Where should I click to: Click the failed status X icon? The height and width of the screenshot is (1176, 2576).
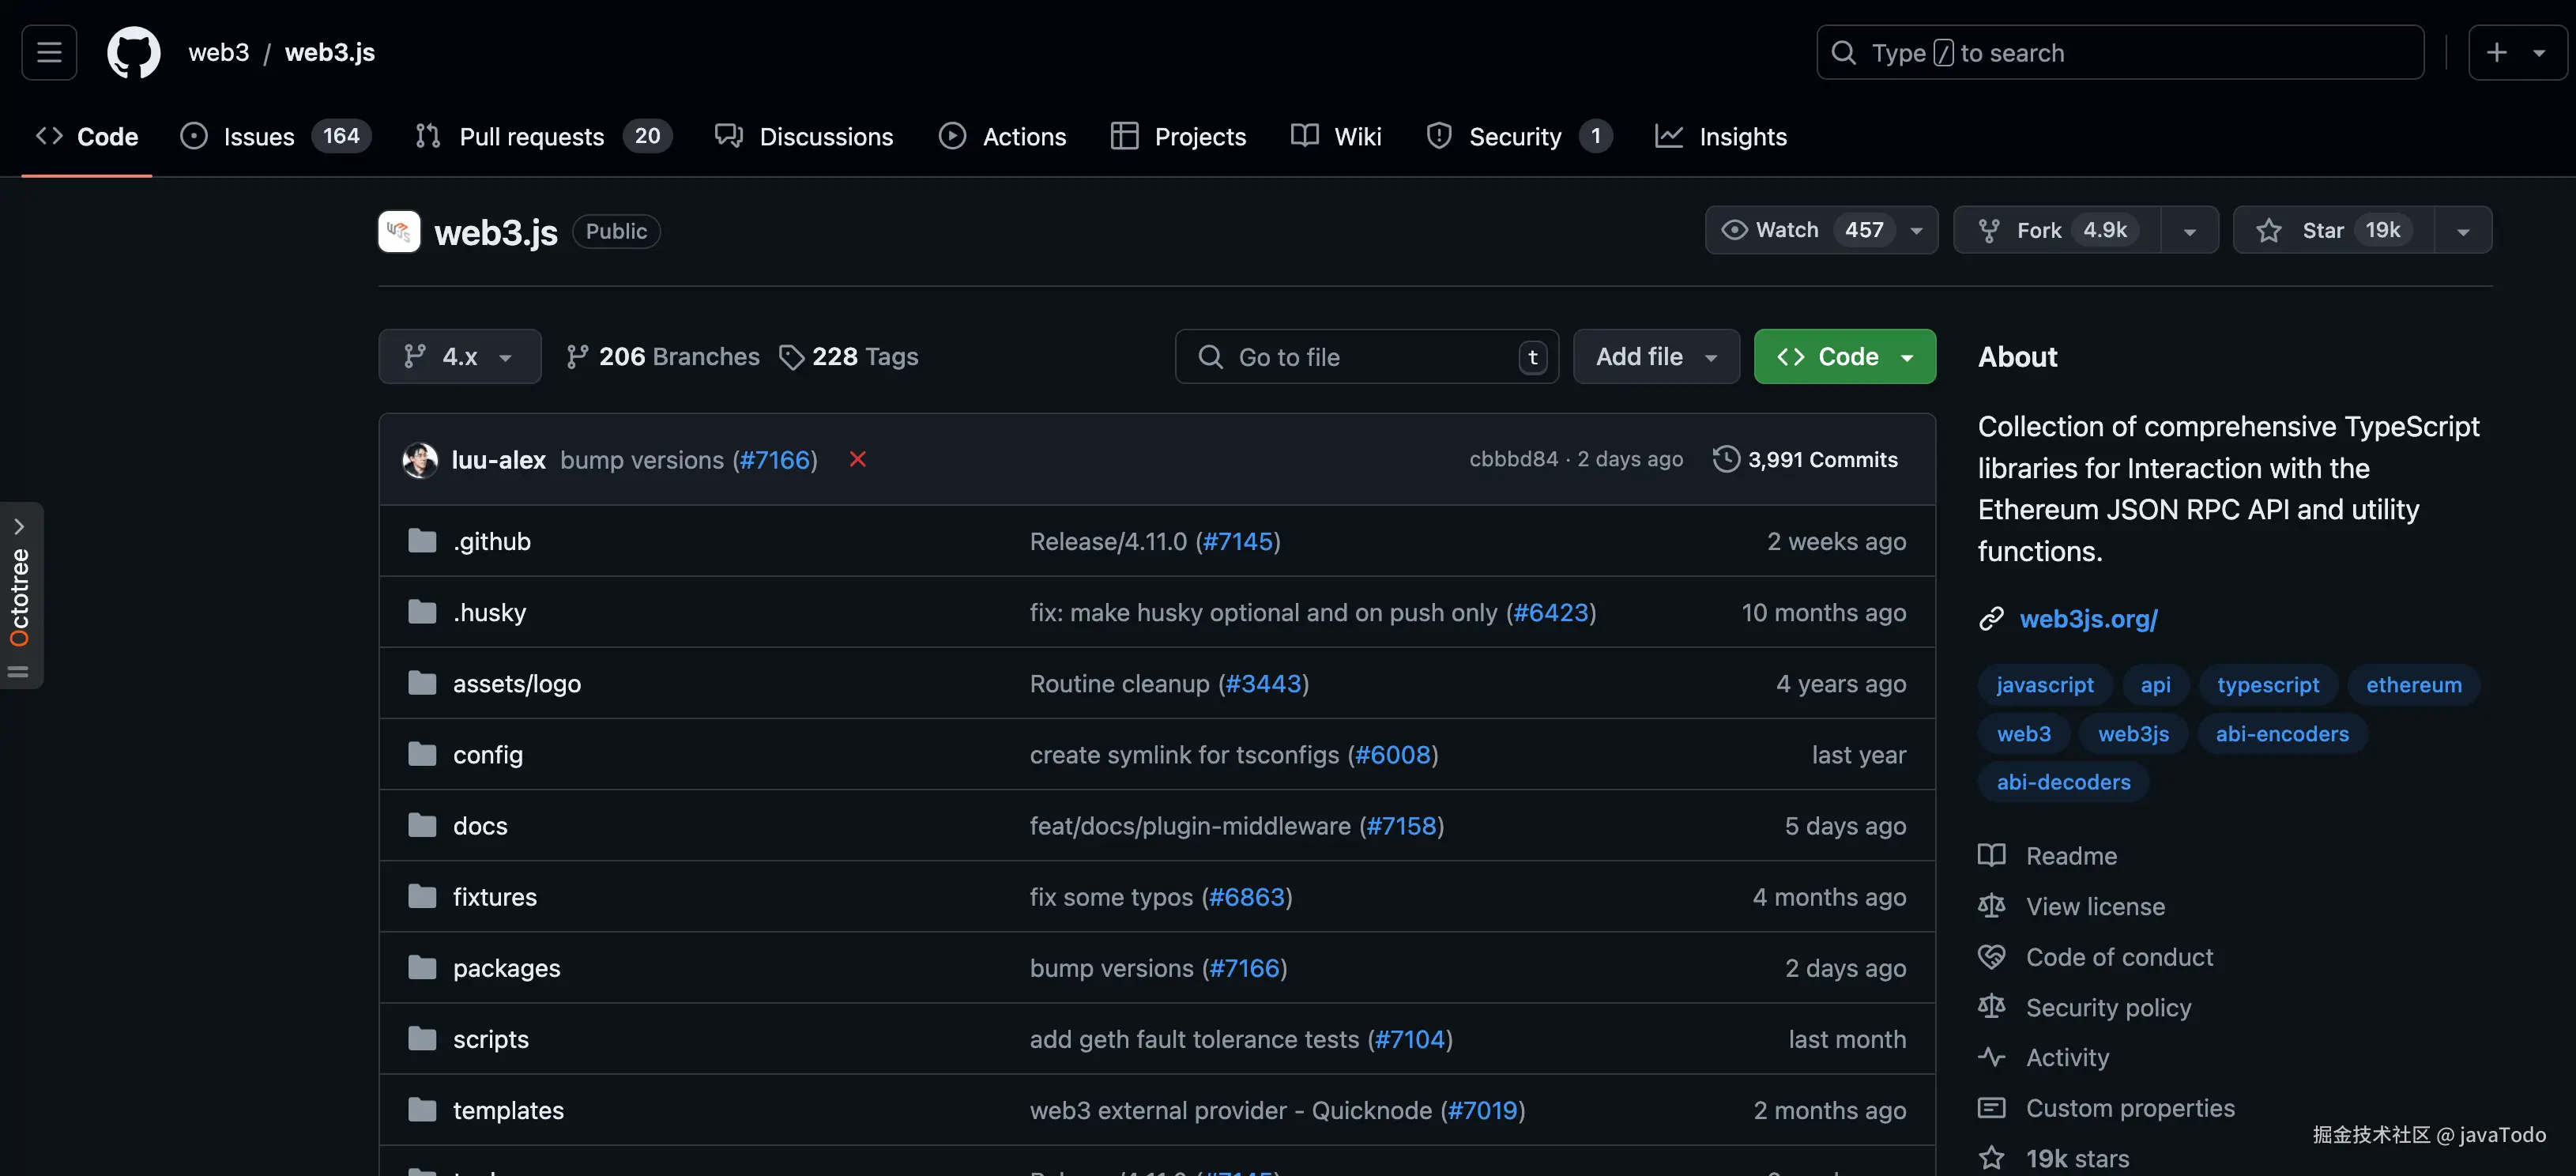pos(857,459)
